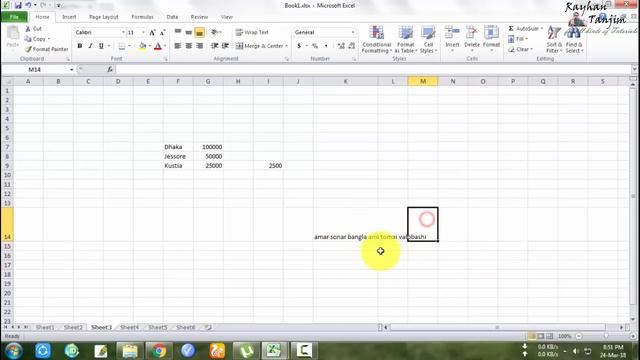Click the Paste button

click(x=13, y=37)
